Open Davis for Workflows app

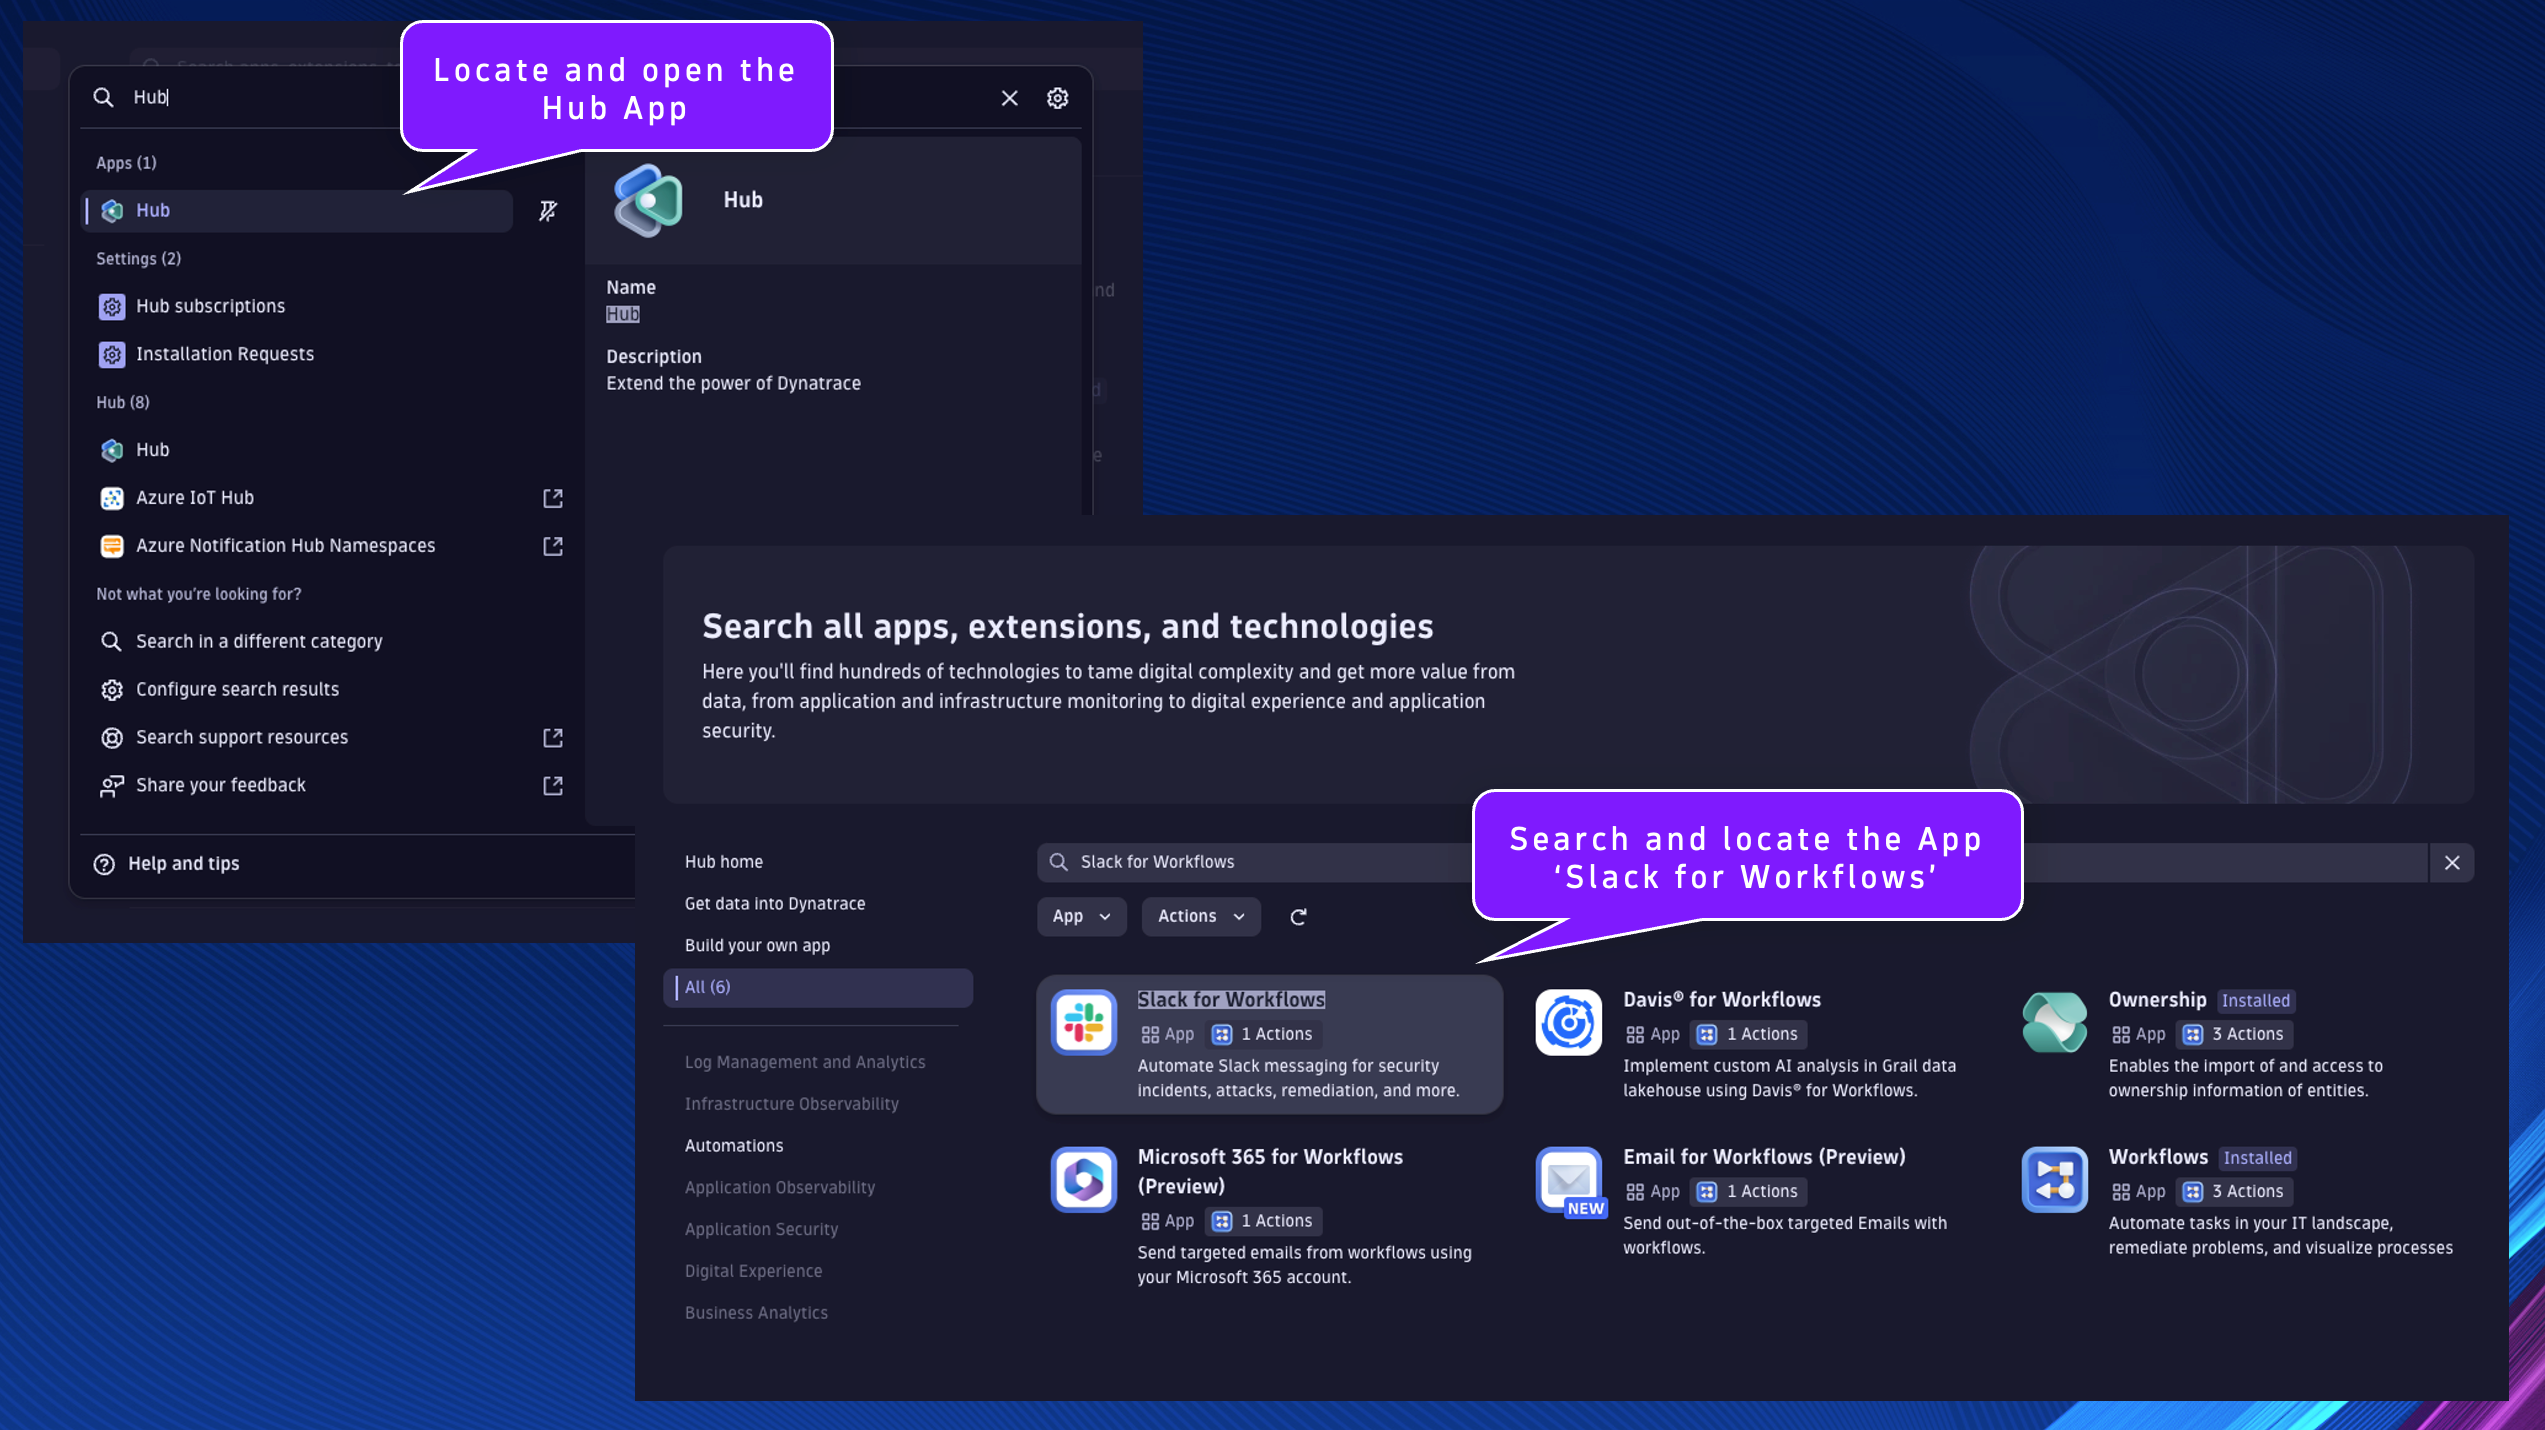point(1722,1000)
